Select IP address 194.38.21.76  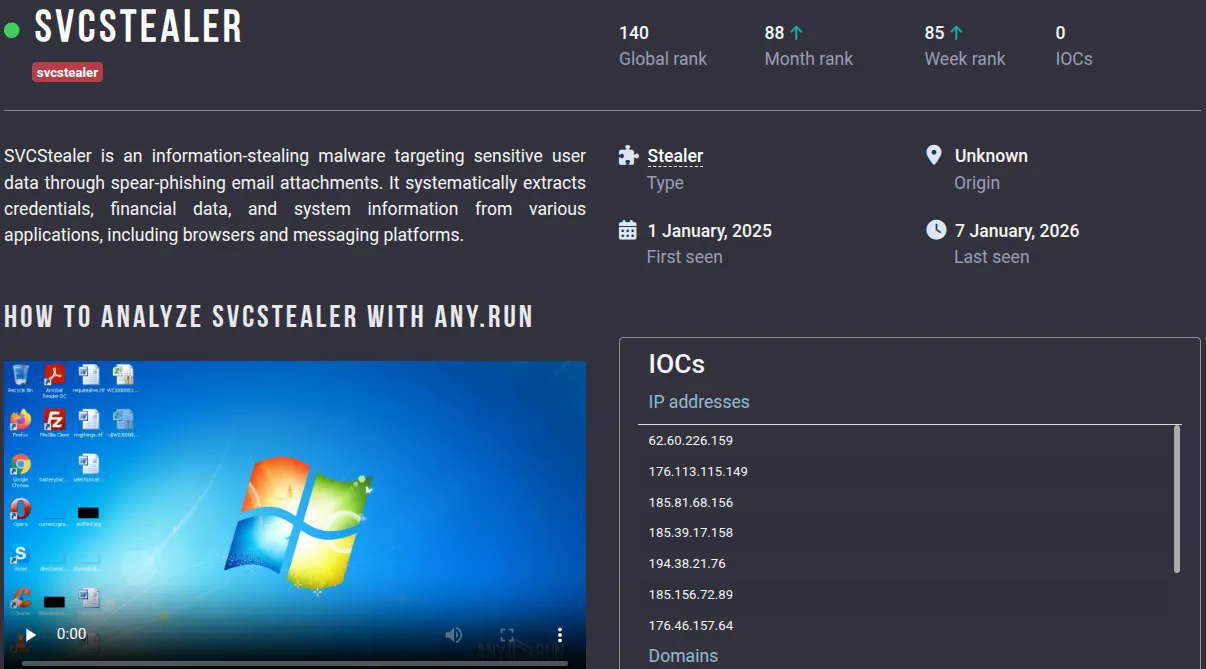coord(687,564)
